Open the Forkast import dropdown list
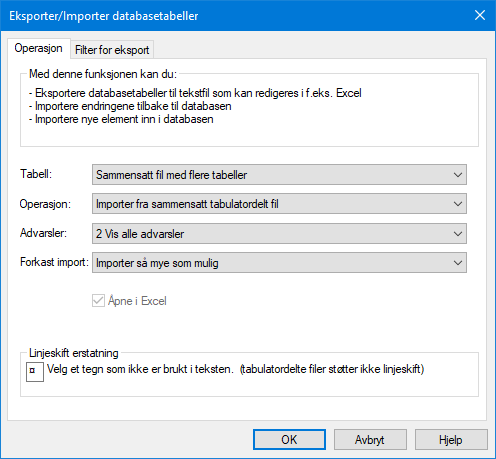Image resolution: width=496 pixels, height=459 pixels. click(x=279, y=263)
